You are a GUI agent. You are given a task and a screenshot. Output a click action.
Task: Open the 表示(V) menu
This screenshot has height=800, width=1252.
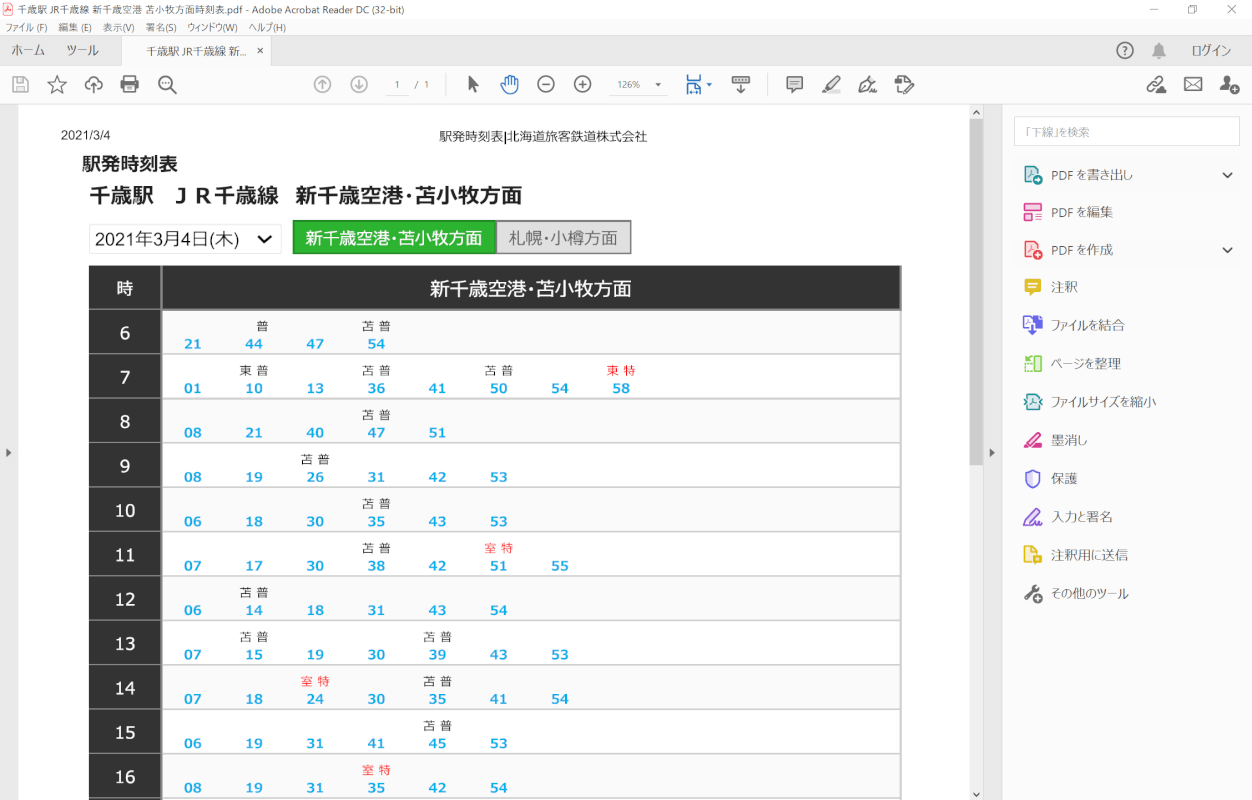coord(118,27)
